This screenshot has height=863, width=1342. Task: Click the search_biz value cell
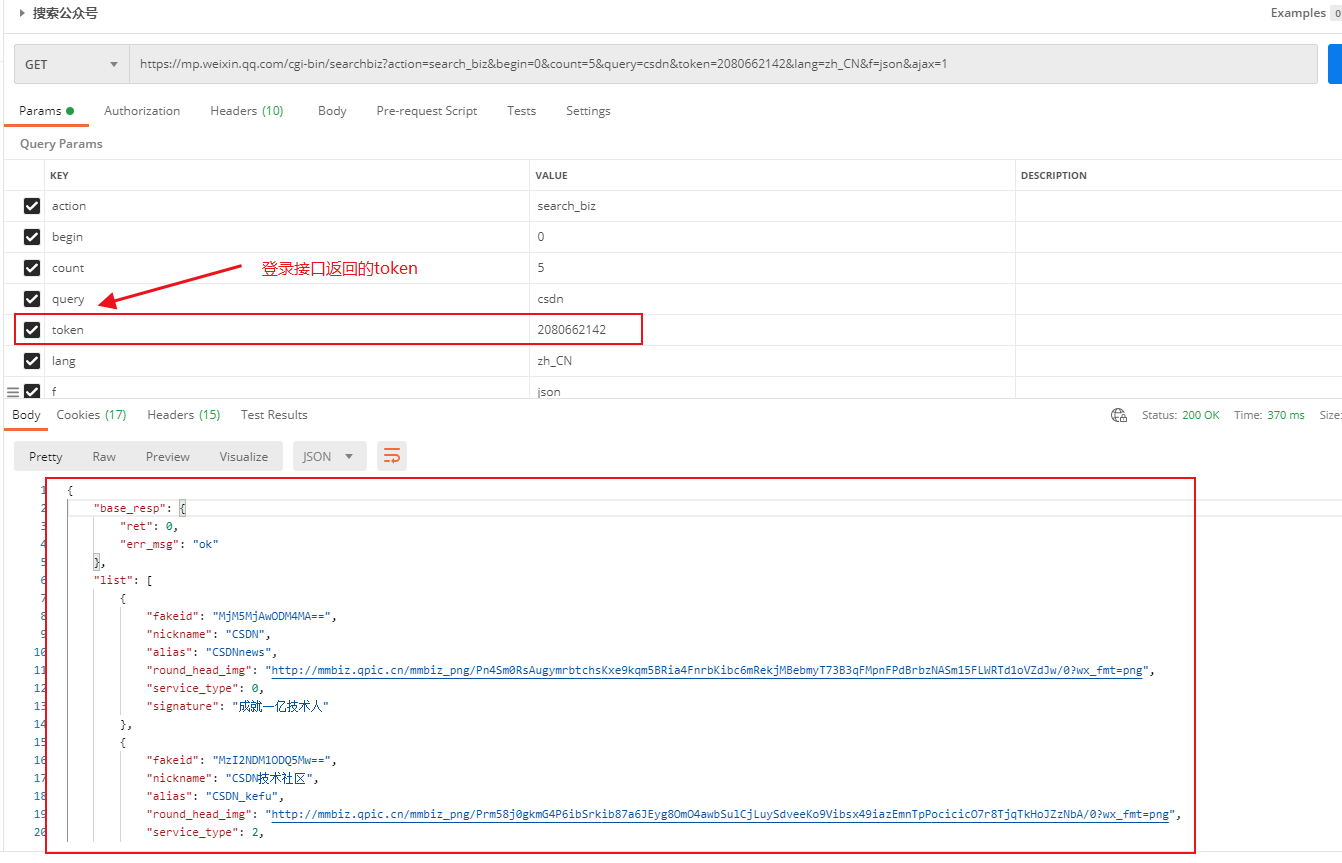pyautogui.click(x=772, y=206)
